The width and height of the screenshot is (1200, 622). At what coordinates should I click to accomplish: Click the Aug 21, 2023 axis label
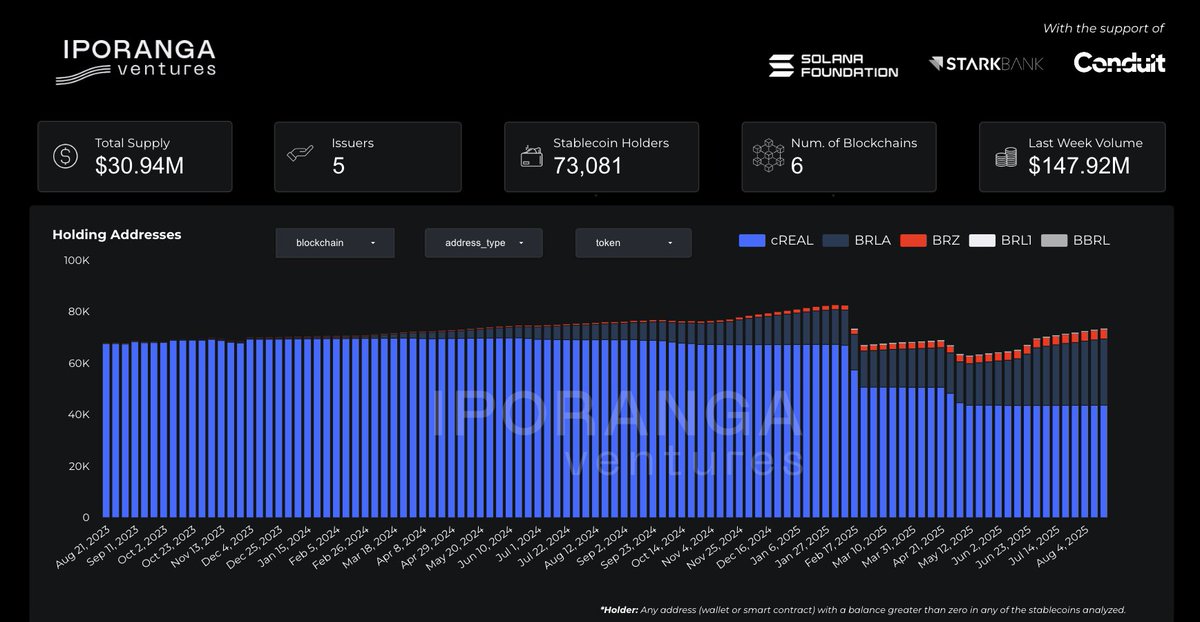coord(82,548)
